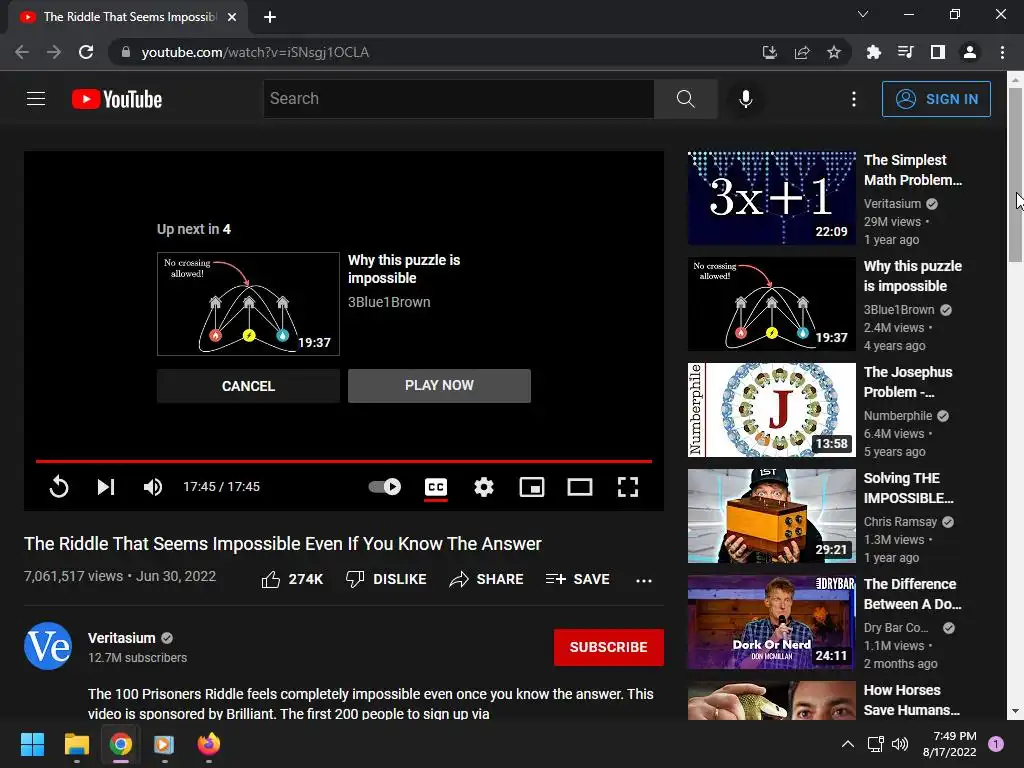Click the address bar URL
The image size is (1024, 768).
pyautogui.click(x=255, y=52)
